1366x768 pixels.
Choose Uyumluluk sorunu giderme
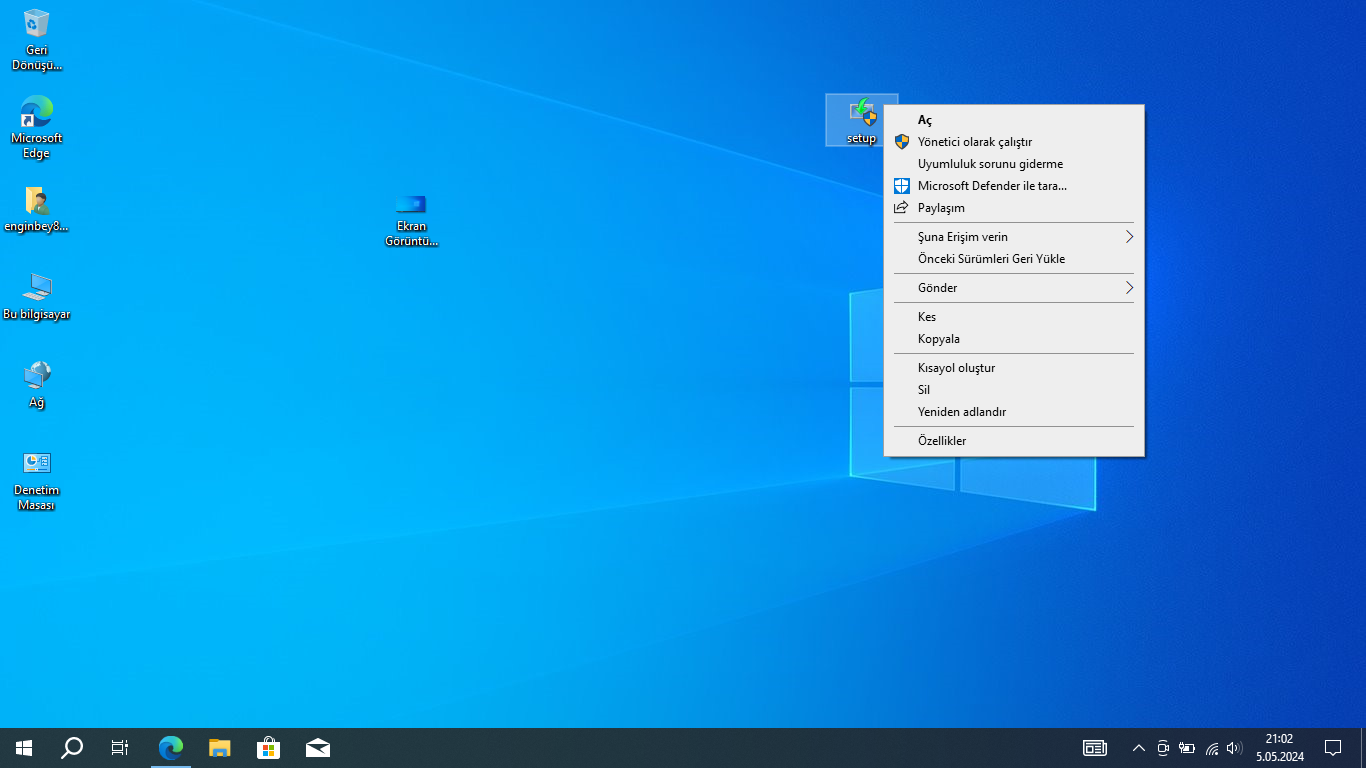1014,164
